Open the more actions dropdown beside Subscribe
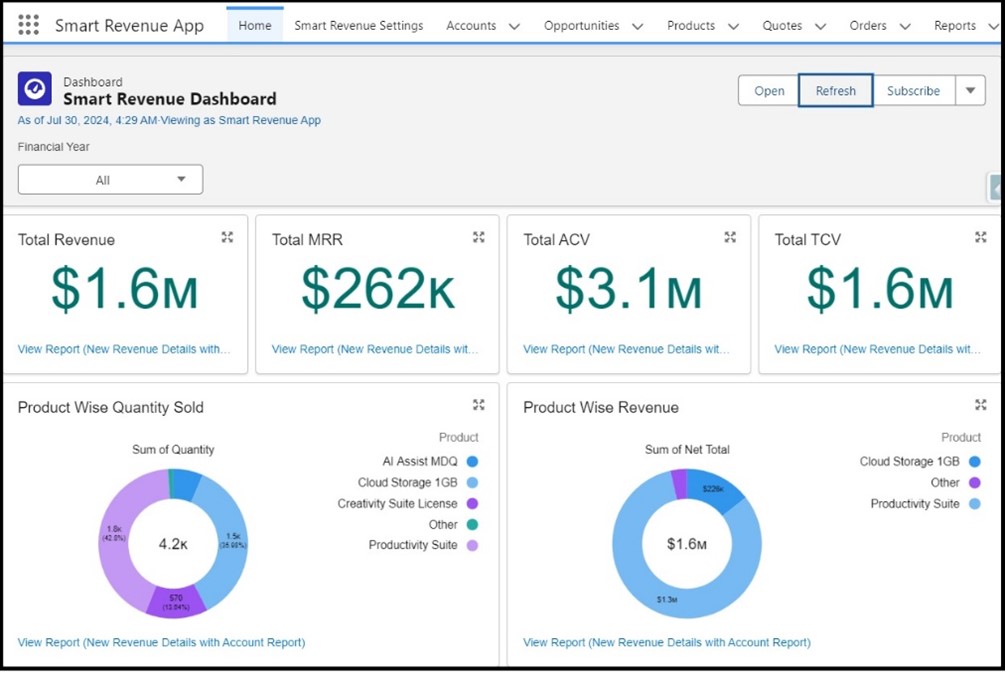1005x673 pixels. (x=970, y=90)
